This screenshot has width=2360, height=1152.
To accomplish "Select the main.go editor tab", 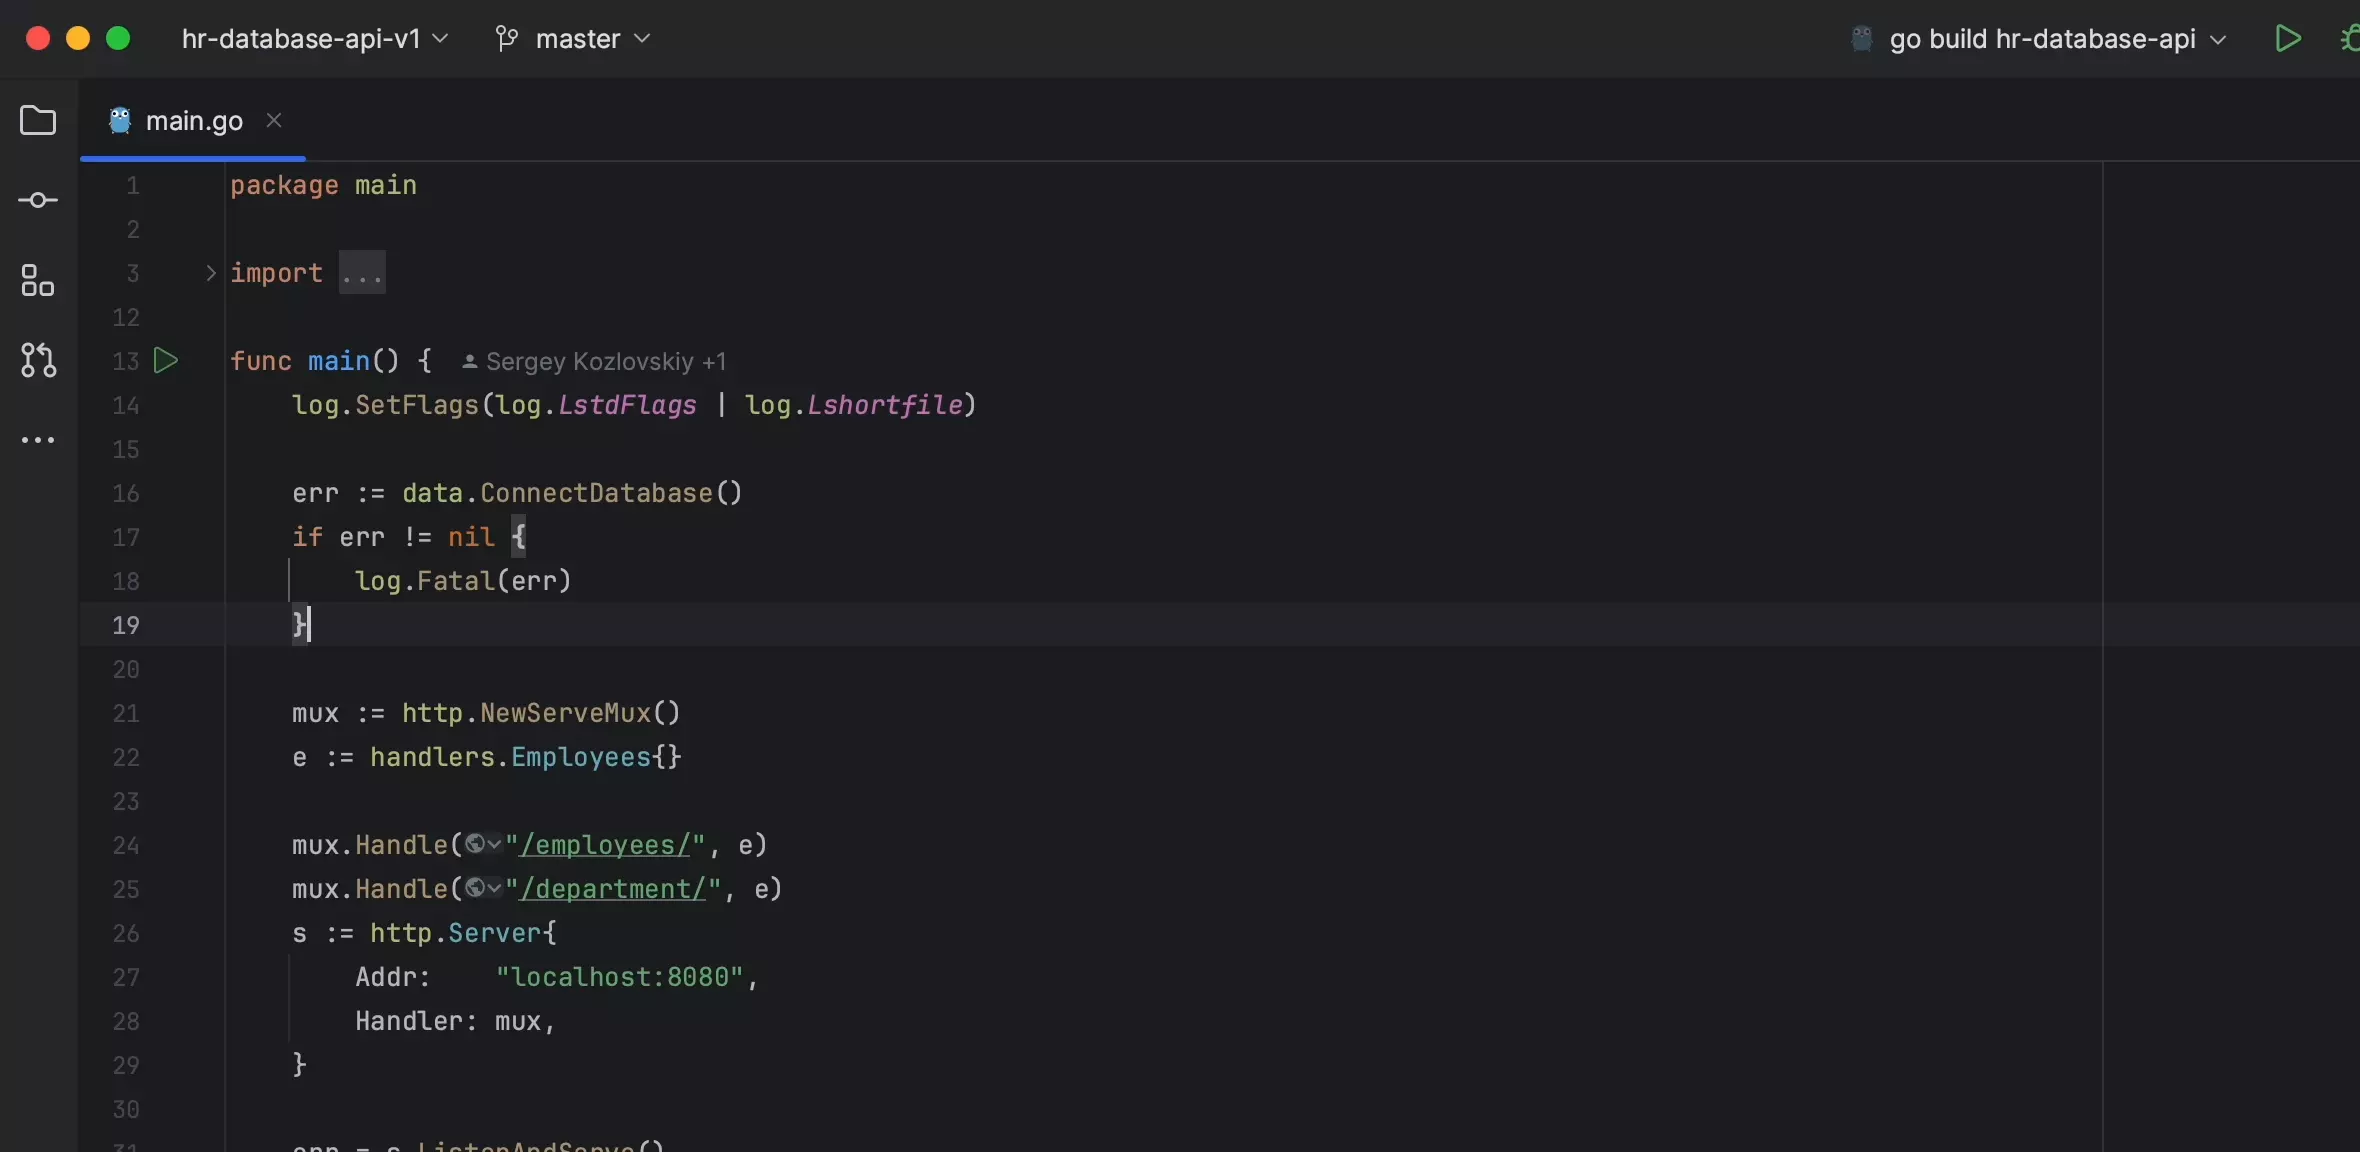I will click(193, 121).
